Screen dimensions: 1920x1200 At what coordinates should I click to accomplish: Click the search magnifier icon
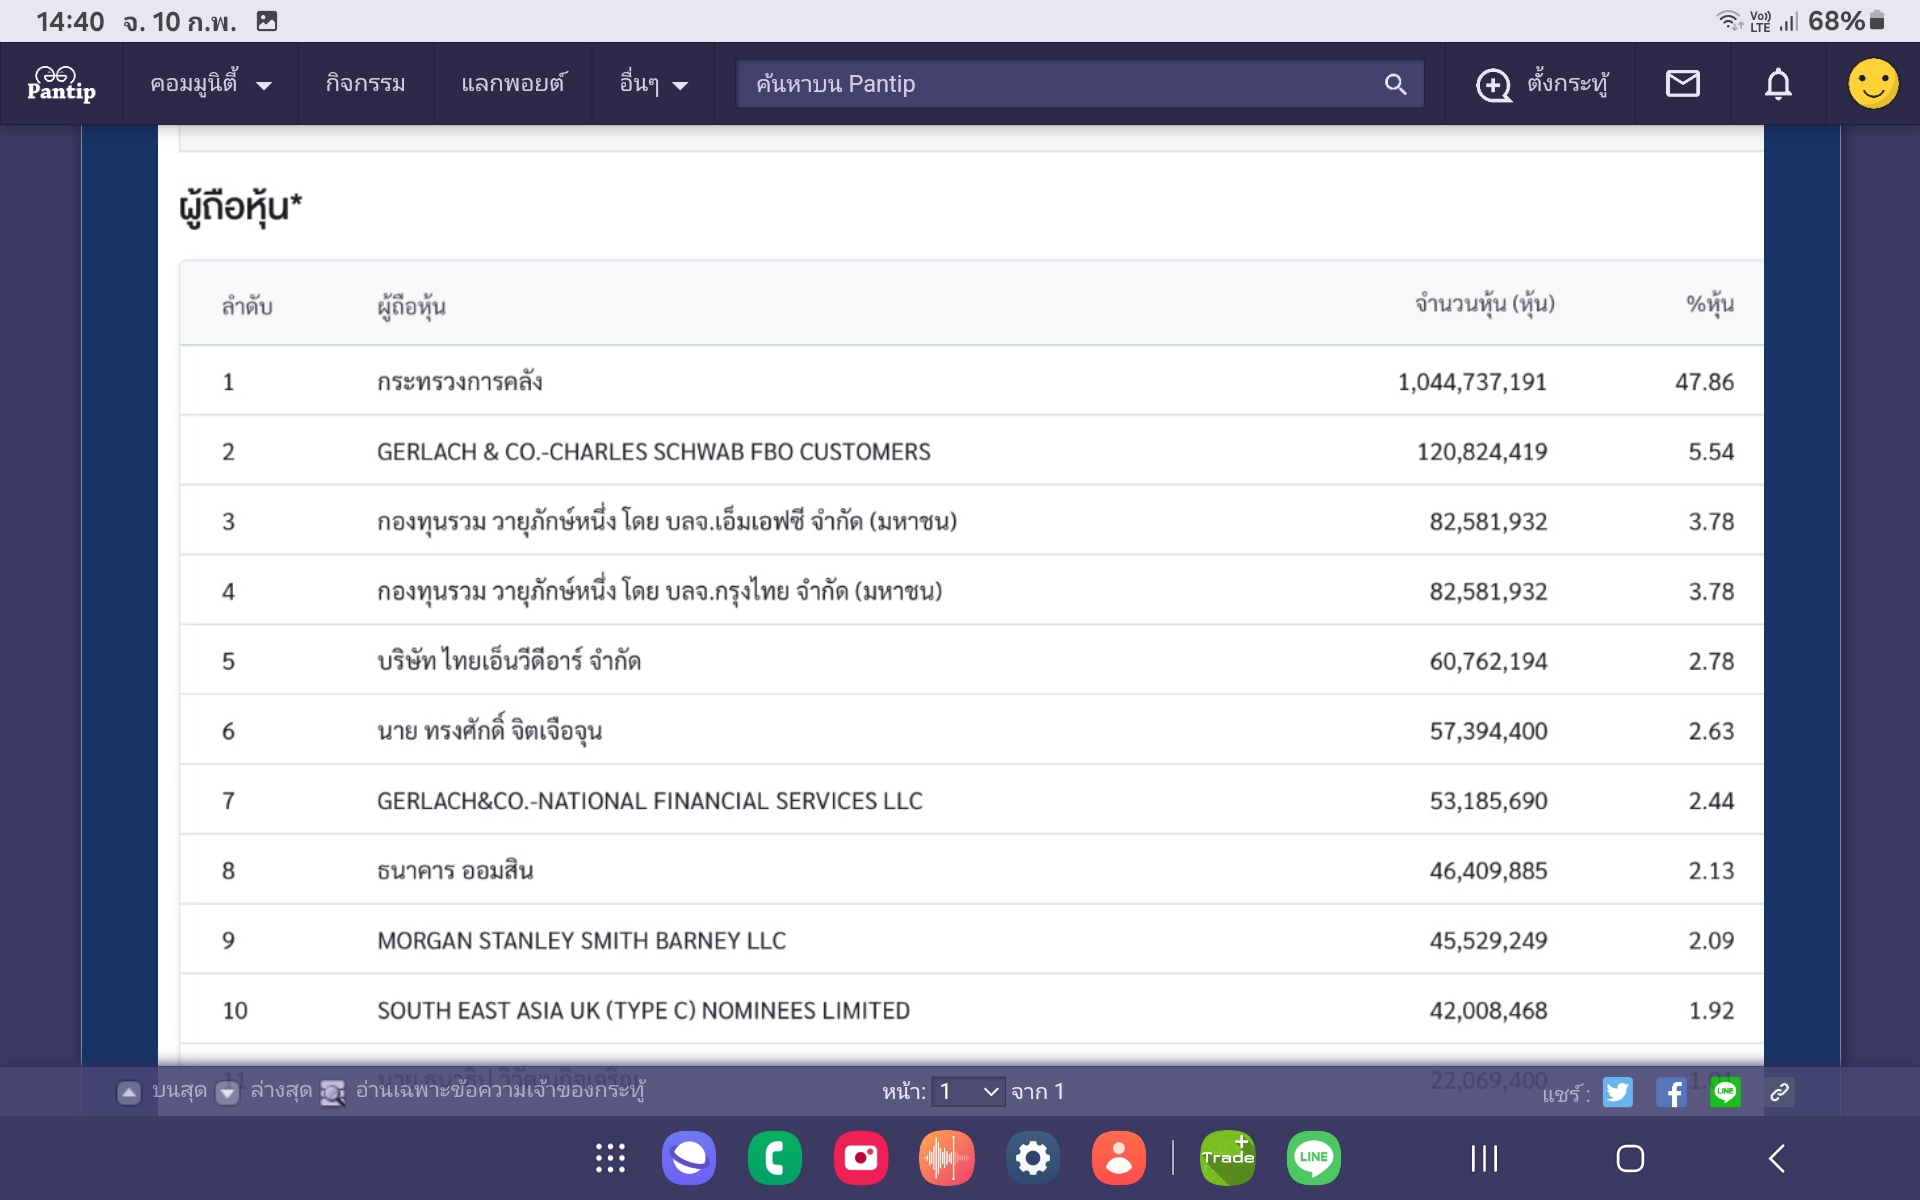click(1396, 84)
